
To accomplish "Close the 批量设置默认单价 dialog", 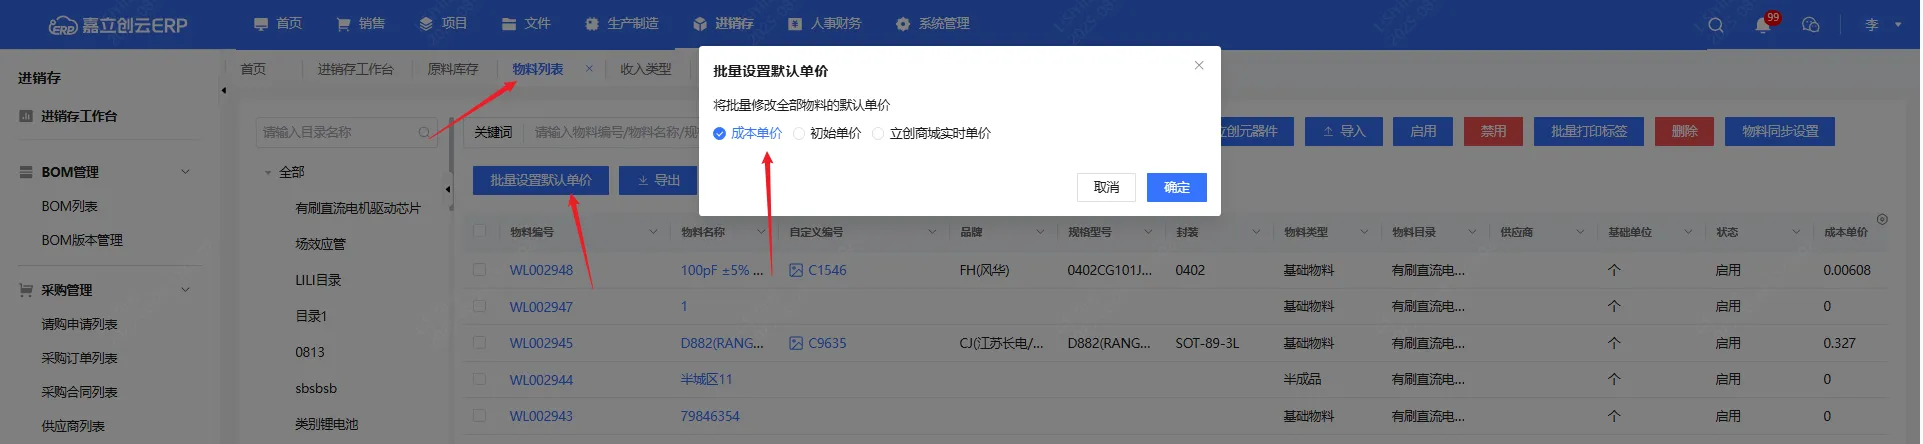I will point(1198,66).
